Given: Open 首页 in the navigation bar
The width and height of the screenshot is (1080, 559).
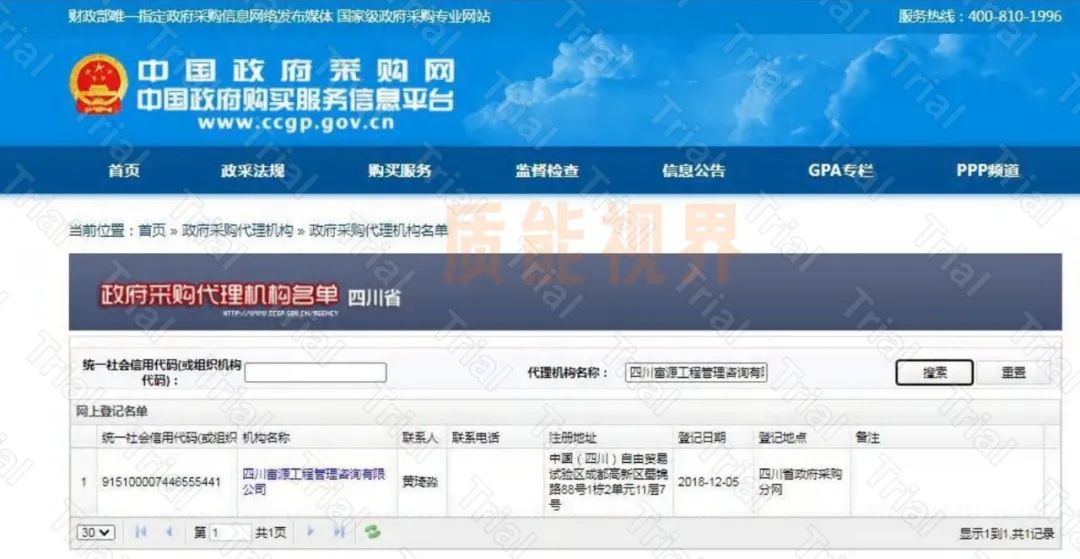Looking at the screenshot, I should tap(124, 171).
